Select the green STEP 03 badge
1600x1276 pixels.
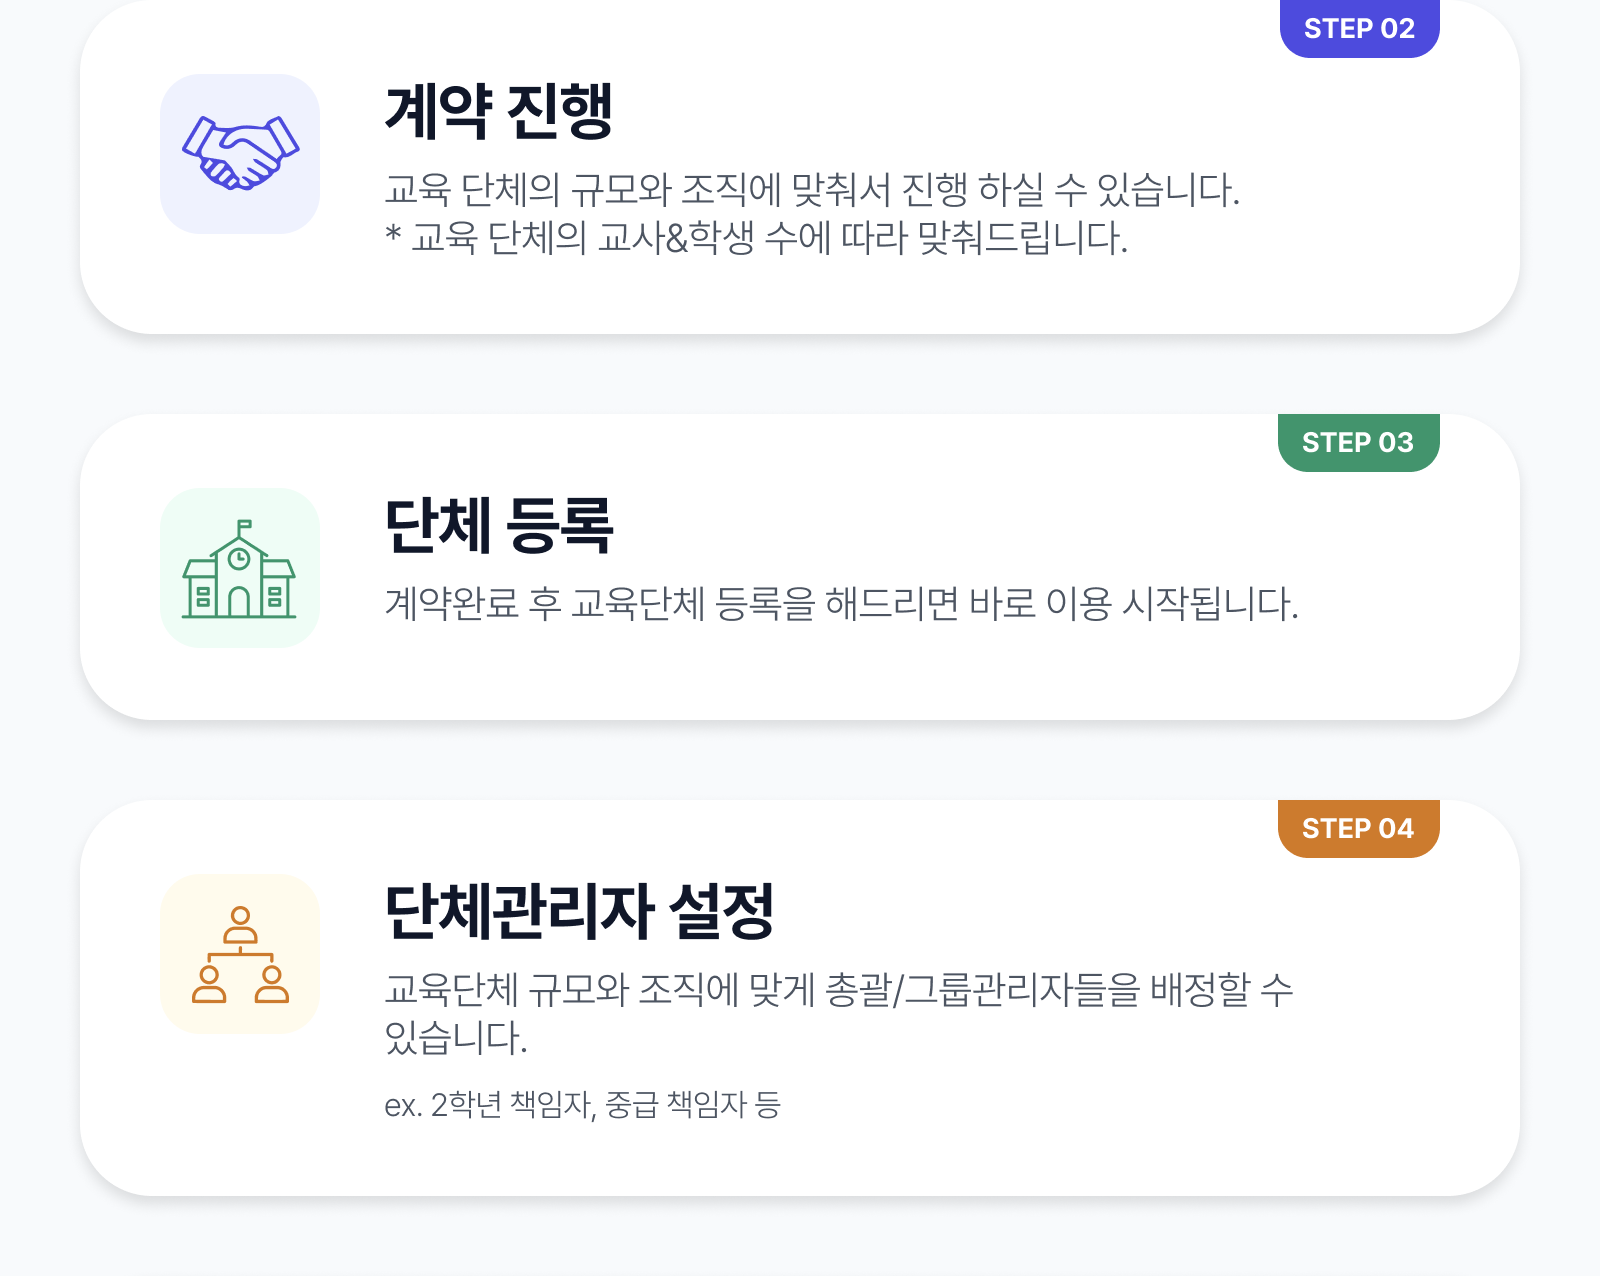(1358, 442)
